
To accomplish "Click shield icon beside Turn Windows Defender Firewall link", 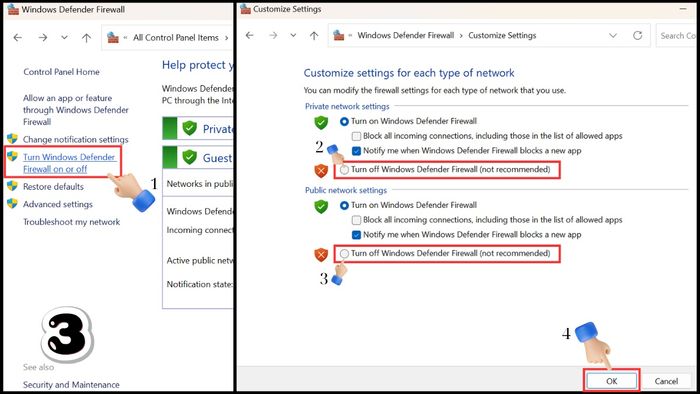I will pos(12,156).
